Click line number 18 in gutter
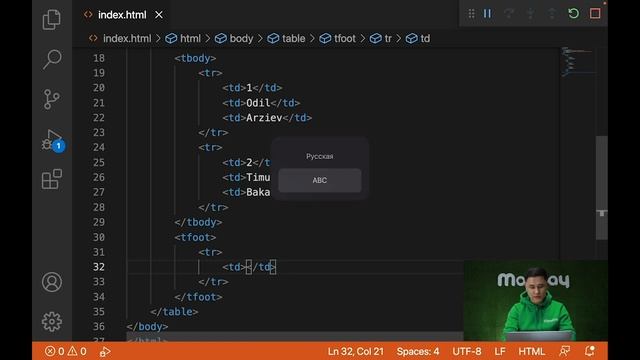Image resolution: width=640 pixels, height=360 pixels. click(x=99, y=58)
